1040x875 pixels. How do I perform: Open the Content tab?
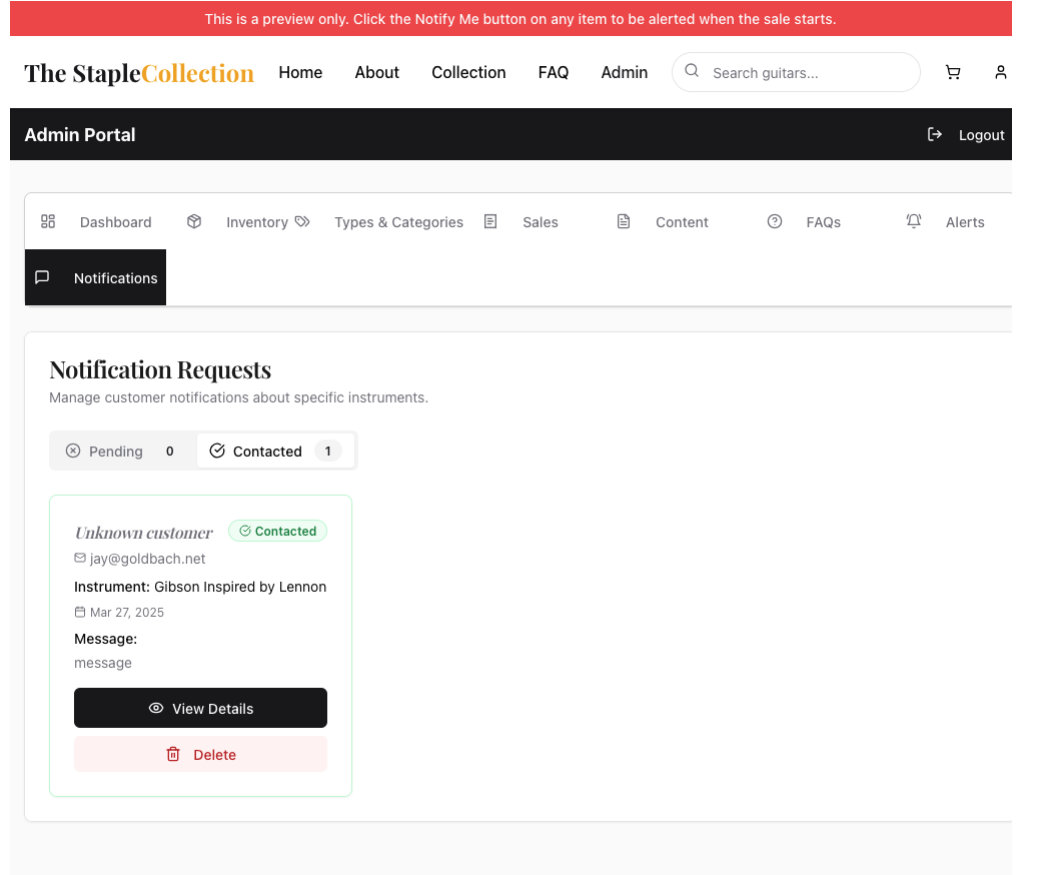pos(663,222)
